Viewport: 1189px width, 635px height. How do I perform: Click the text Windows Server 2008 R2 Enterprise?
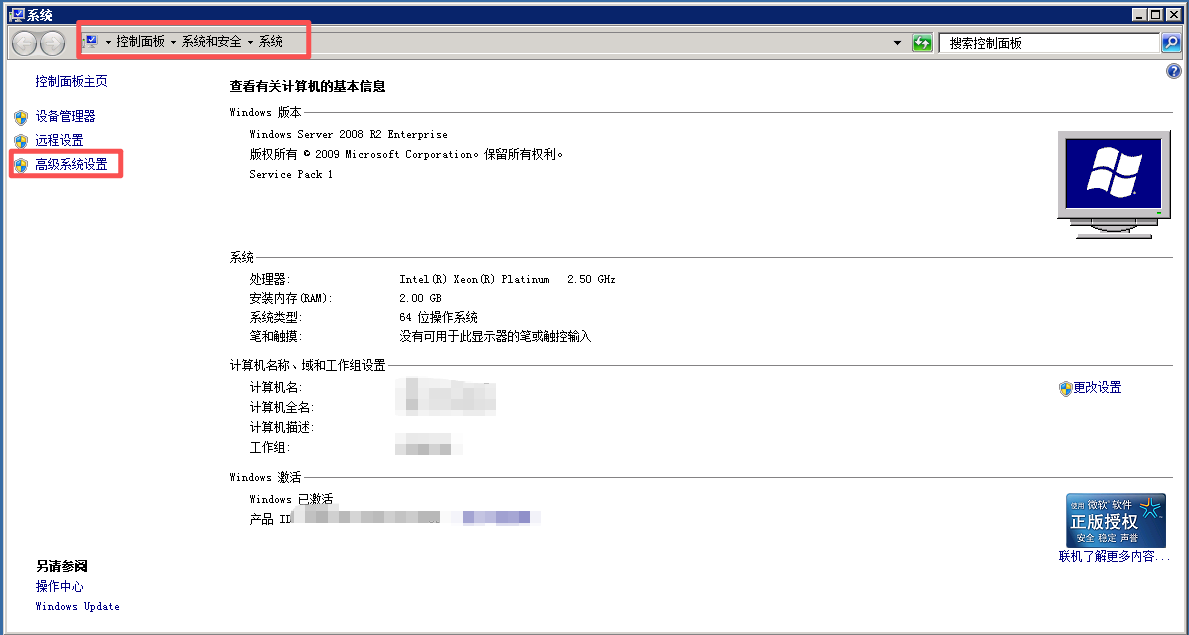[x=348, y=134]
